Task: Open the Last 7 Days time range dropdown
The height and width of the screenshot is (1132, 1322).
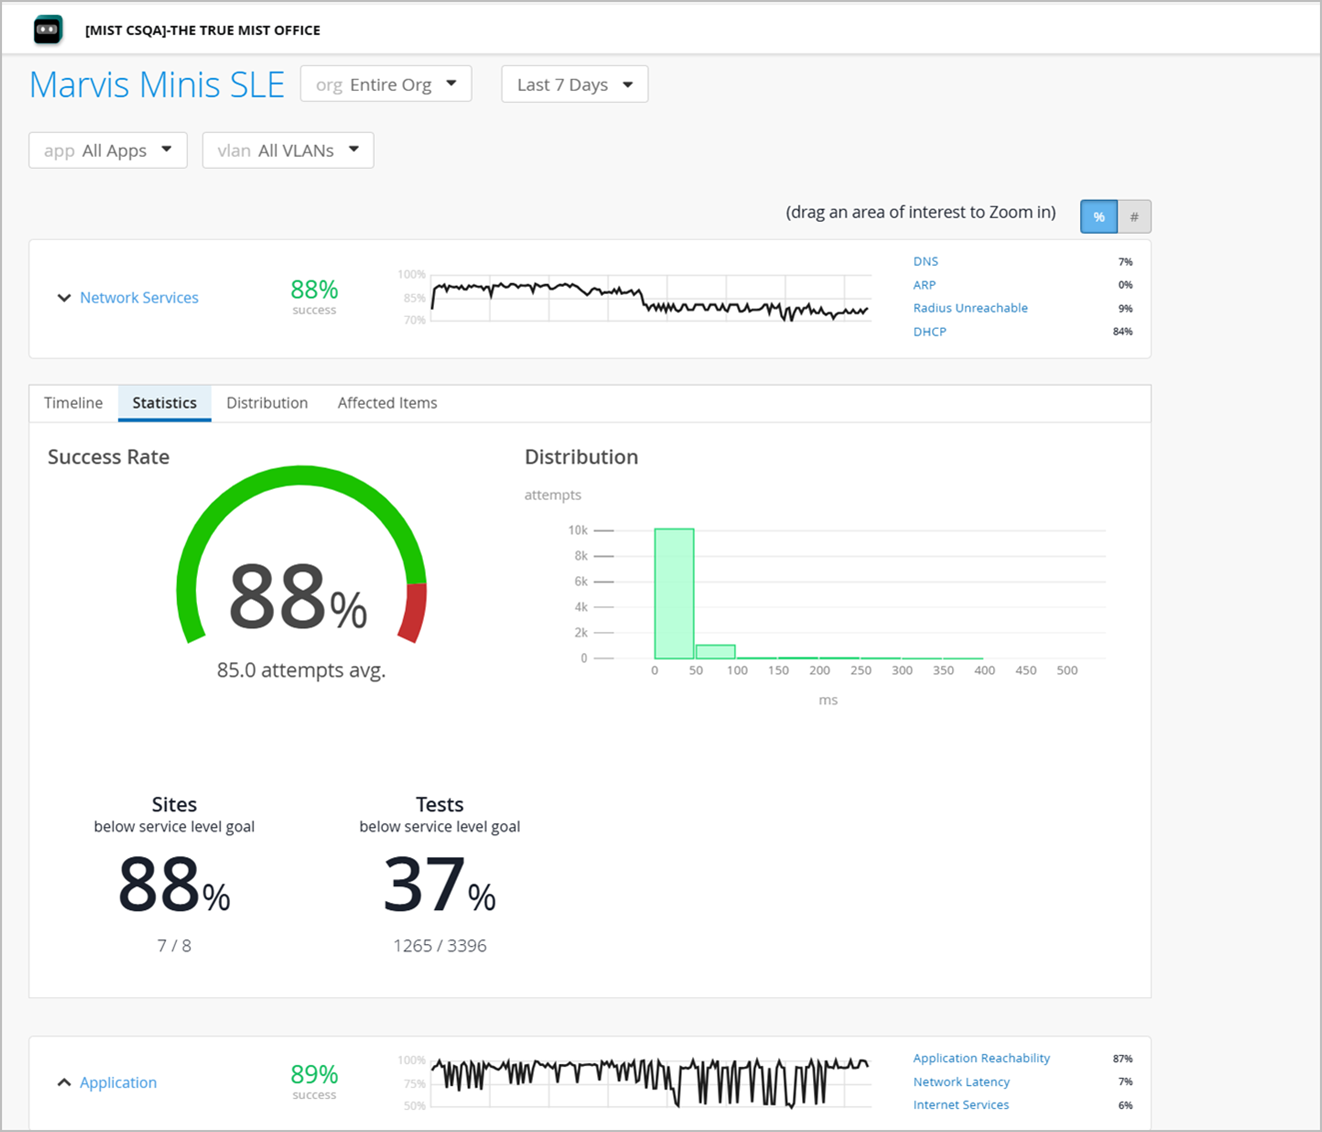Action: coord(575,84)
